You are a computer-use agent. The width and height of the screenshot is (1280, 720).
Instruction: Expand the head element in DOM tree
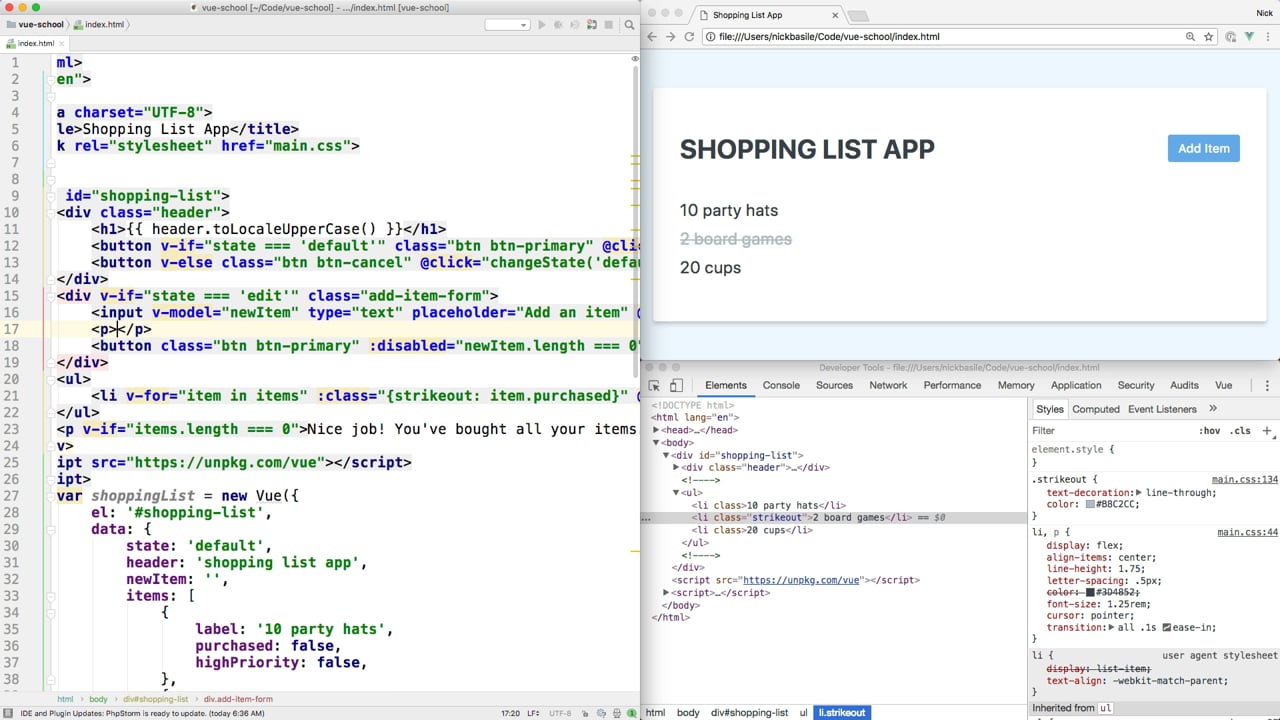(x=656, y=430)
